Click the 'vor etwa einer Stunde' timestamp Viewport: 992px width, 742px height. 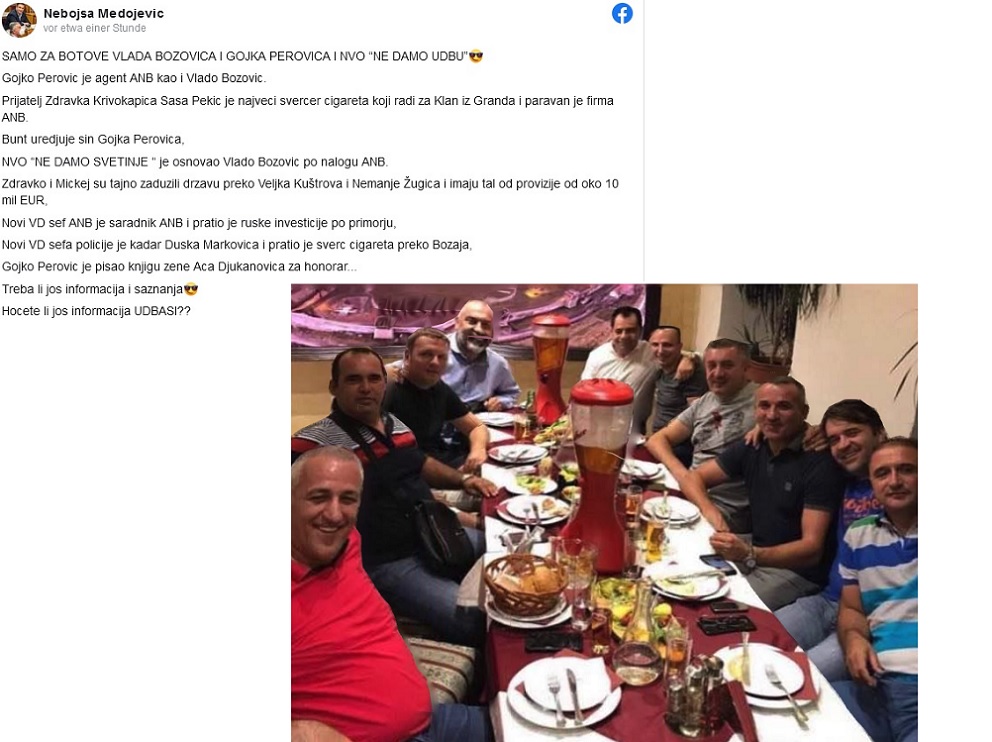pyautogui.click(x=94, y=28)
